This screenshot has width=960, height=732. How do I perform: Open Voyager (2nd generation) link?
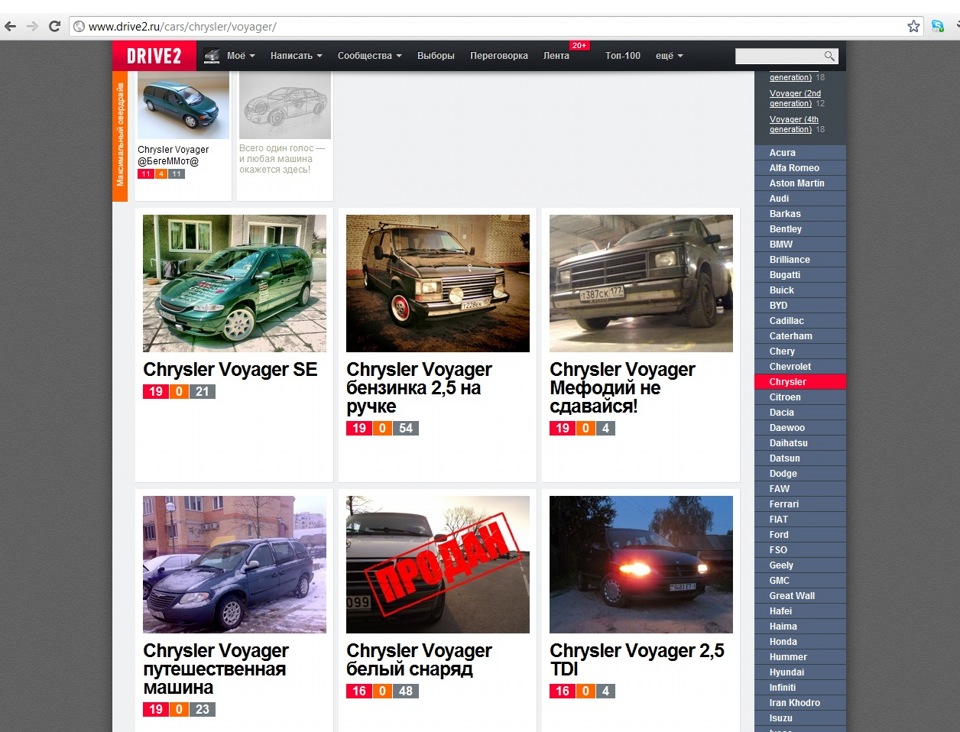tap(795, 99)
